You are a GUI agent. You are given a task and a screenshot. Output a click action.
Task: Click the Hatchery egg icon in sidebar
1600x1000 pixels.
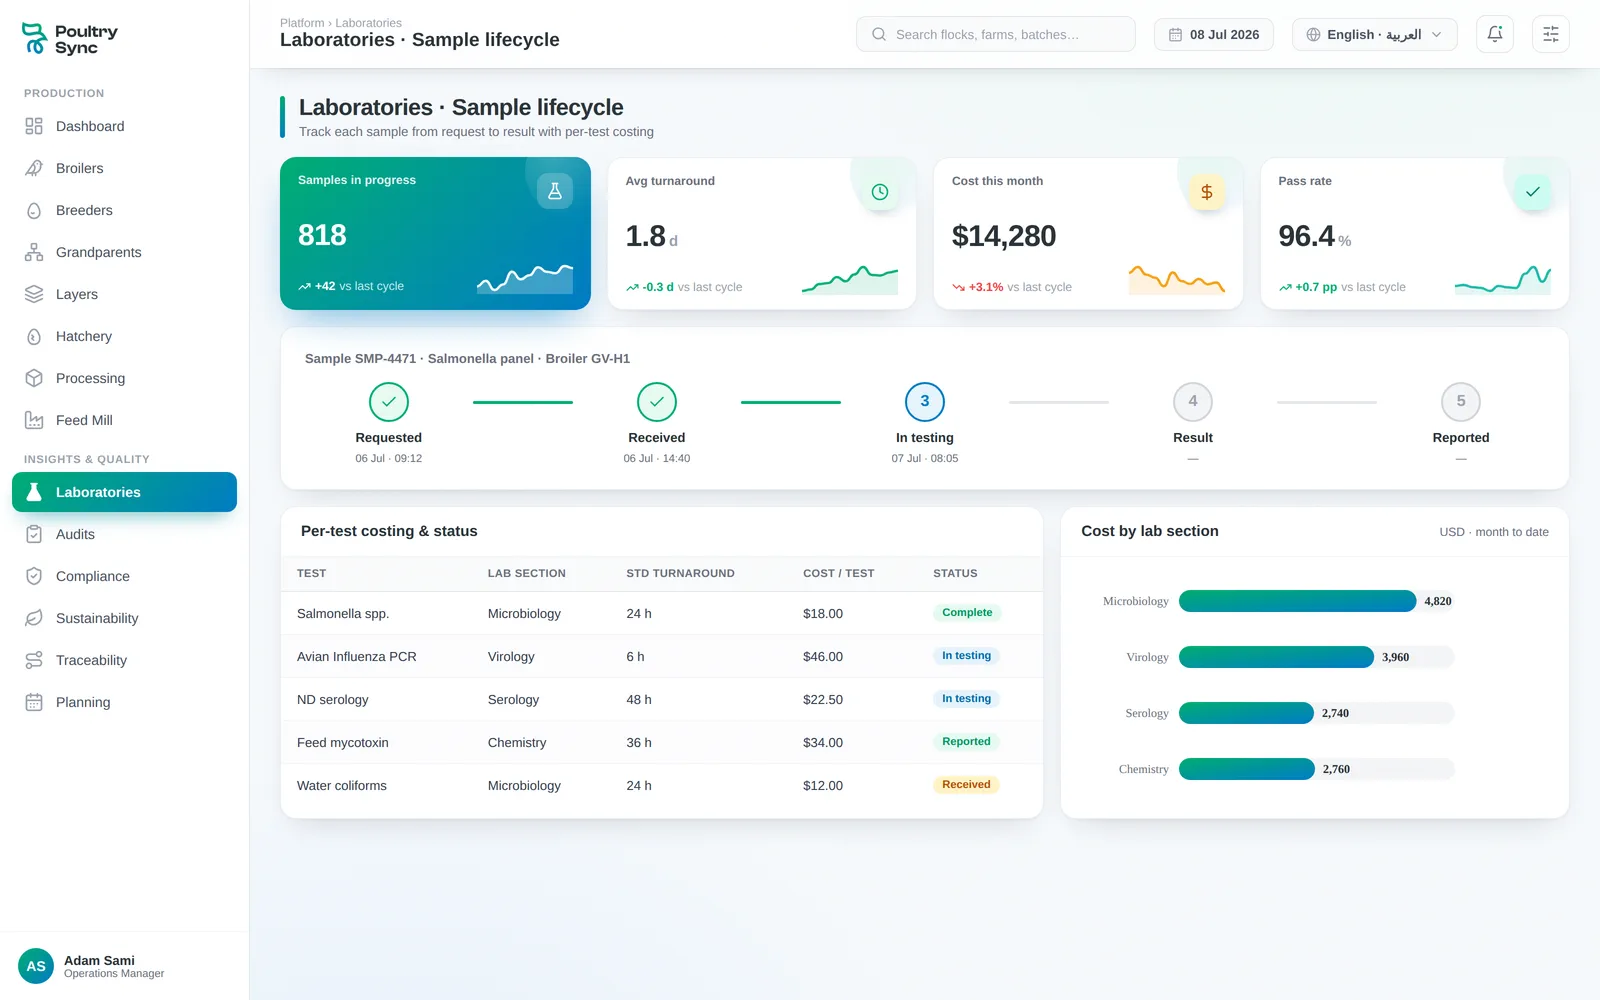tap(34, 336)
